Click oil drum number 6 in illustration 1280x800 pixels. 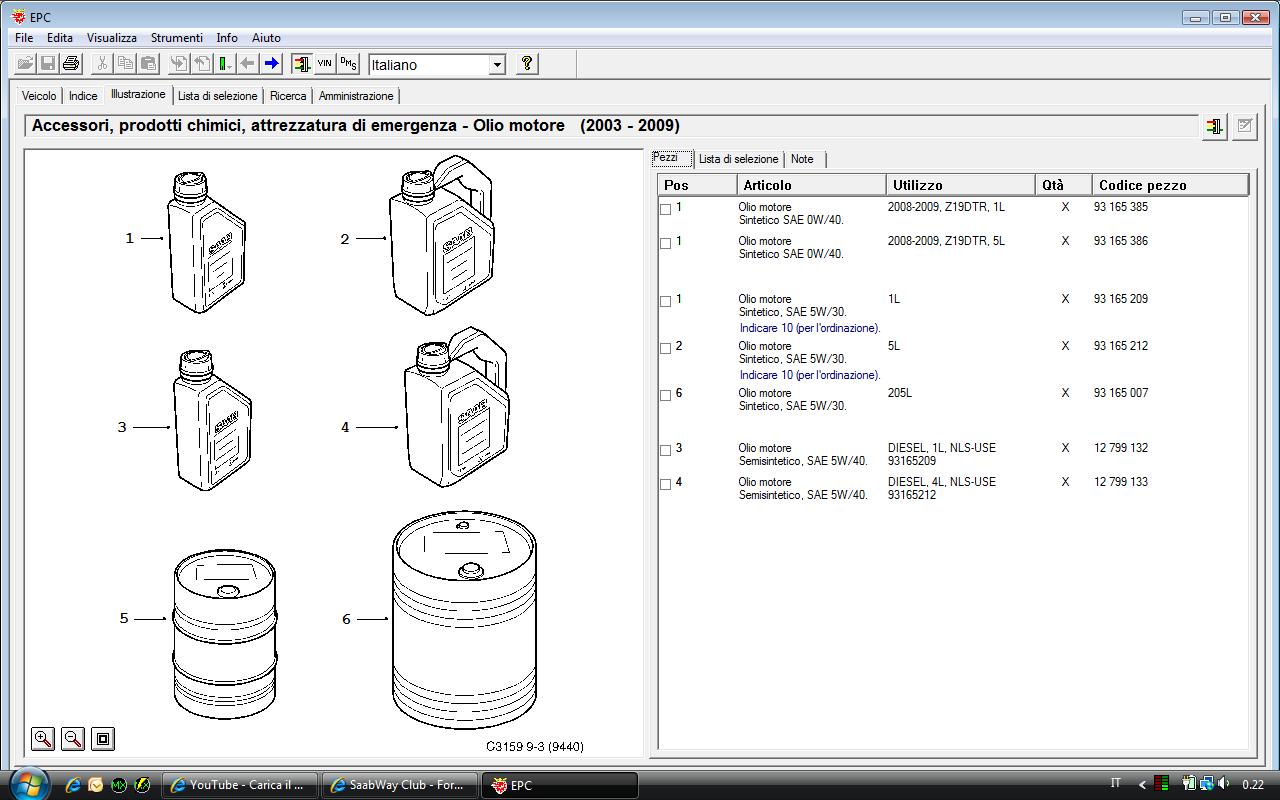[x=464, y=620]
